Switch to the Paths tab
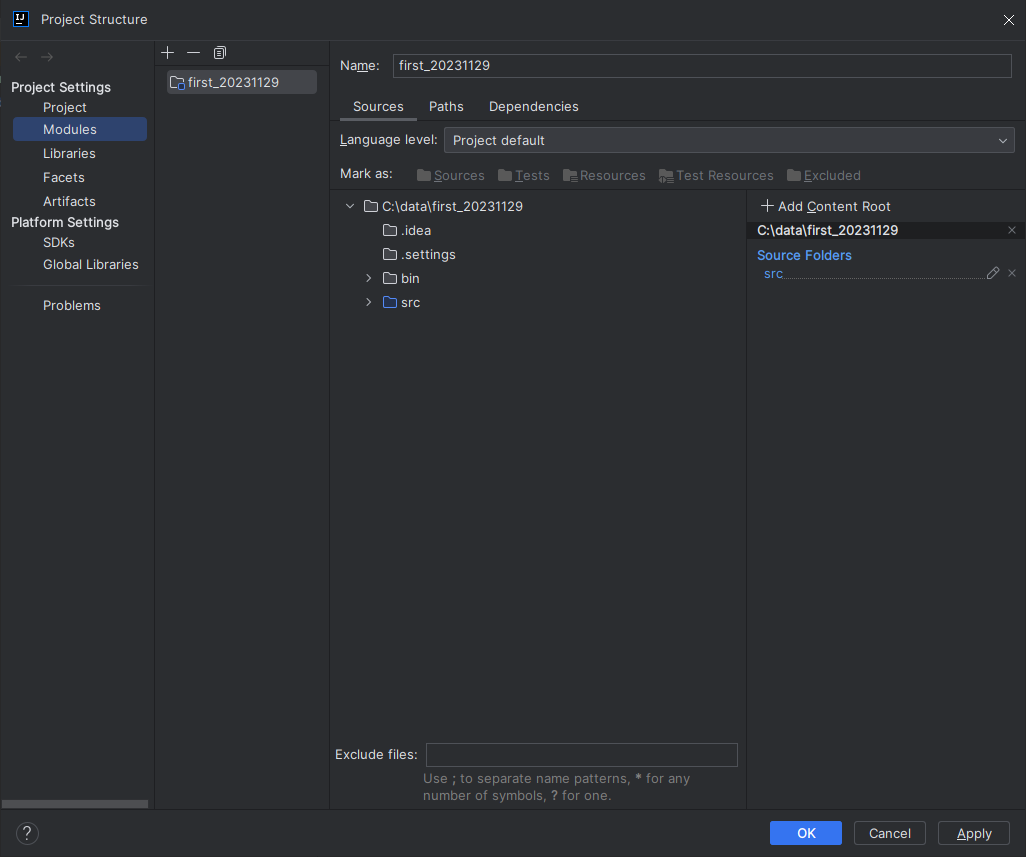 pyautogui.click(x=446, y=106)
